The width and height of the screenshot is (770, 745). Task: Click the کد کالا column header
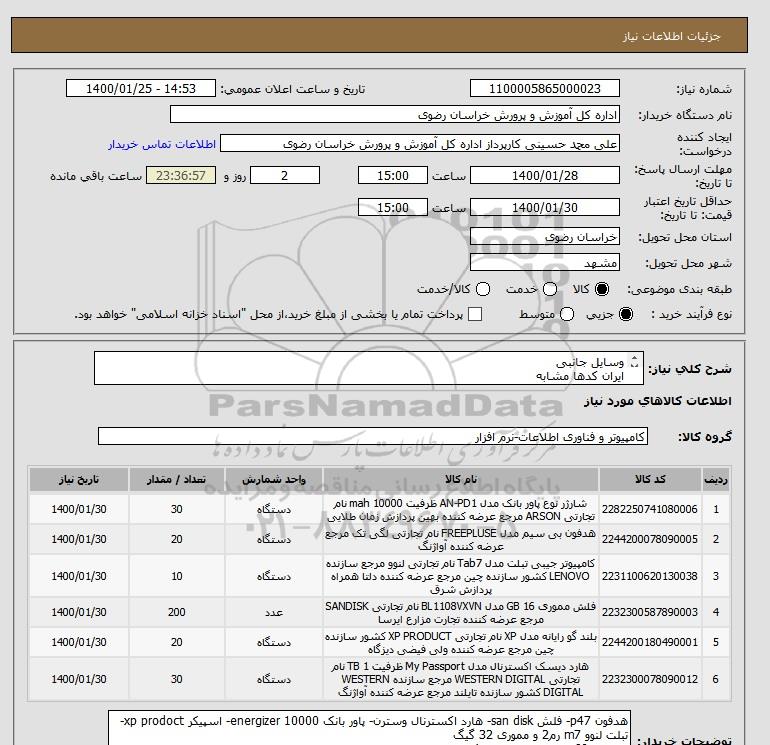point(650,479)
